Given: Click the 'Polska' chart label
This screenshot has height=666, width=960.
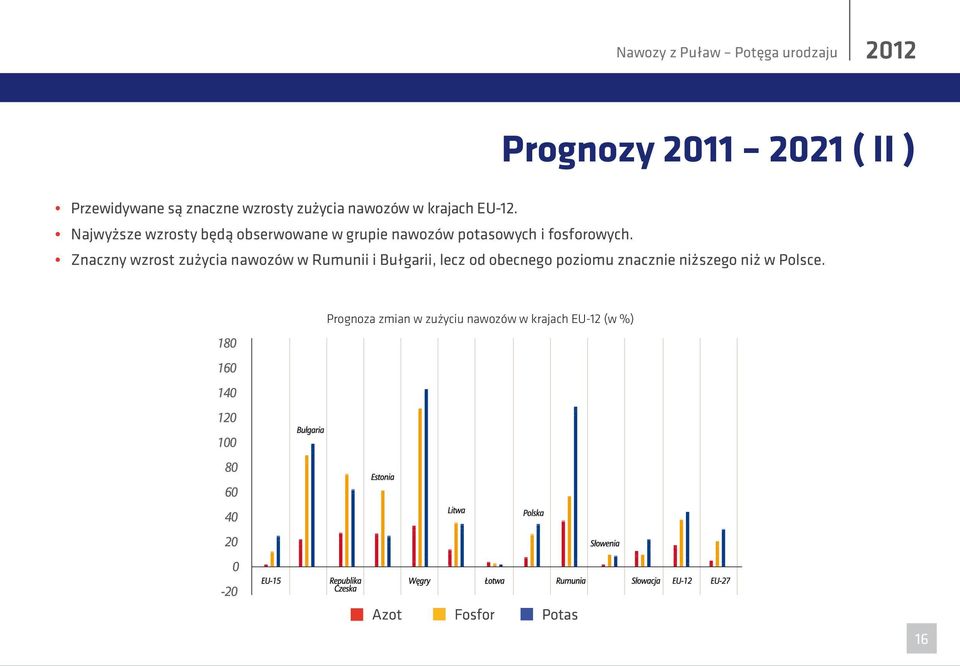Looking at the screenshot, I should pyautogui.click(x=533, y=513).
